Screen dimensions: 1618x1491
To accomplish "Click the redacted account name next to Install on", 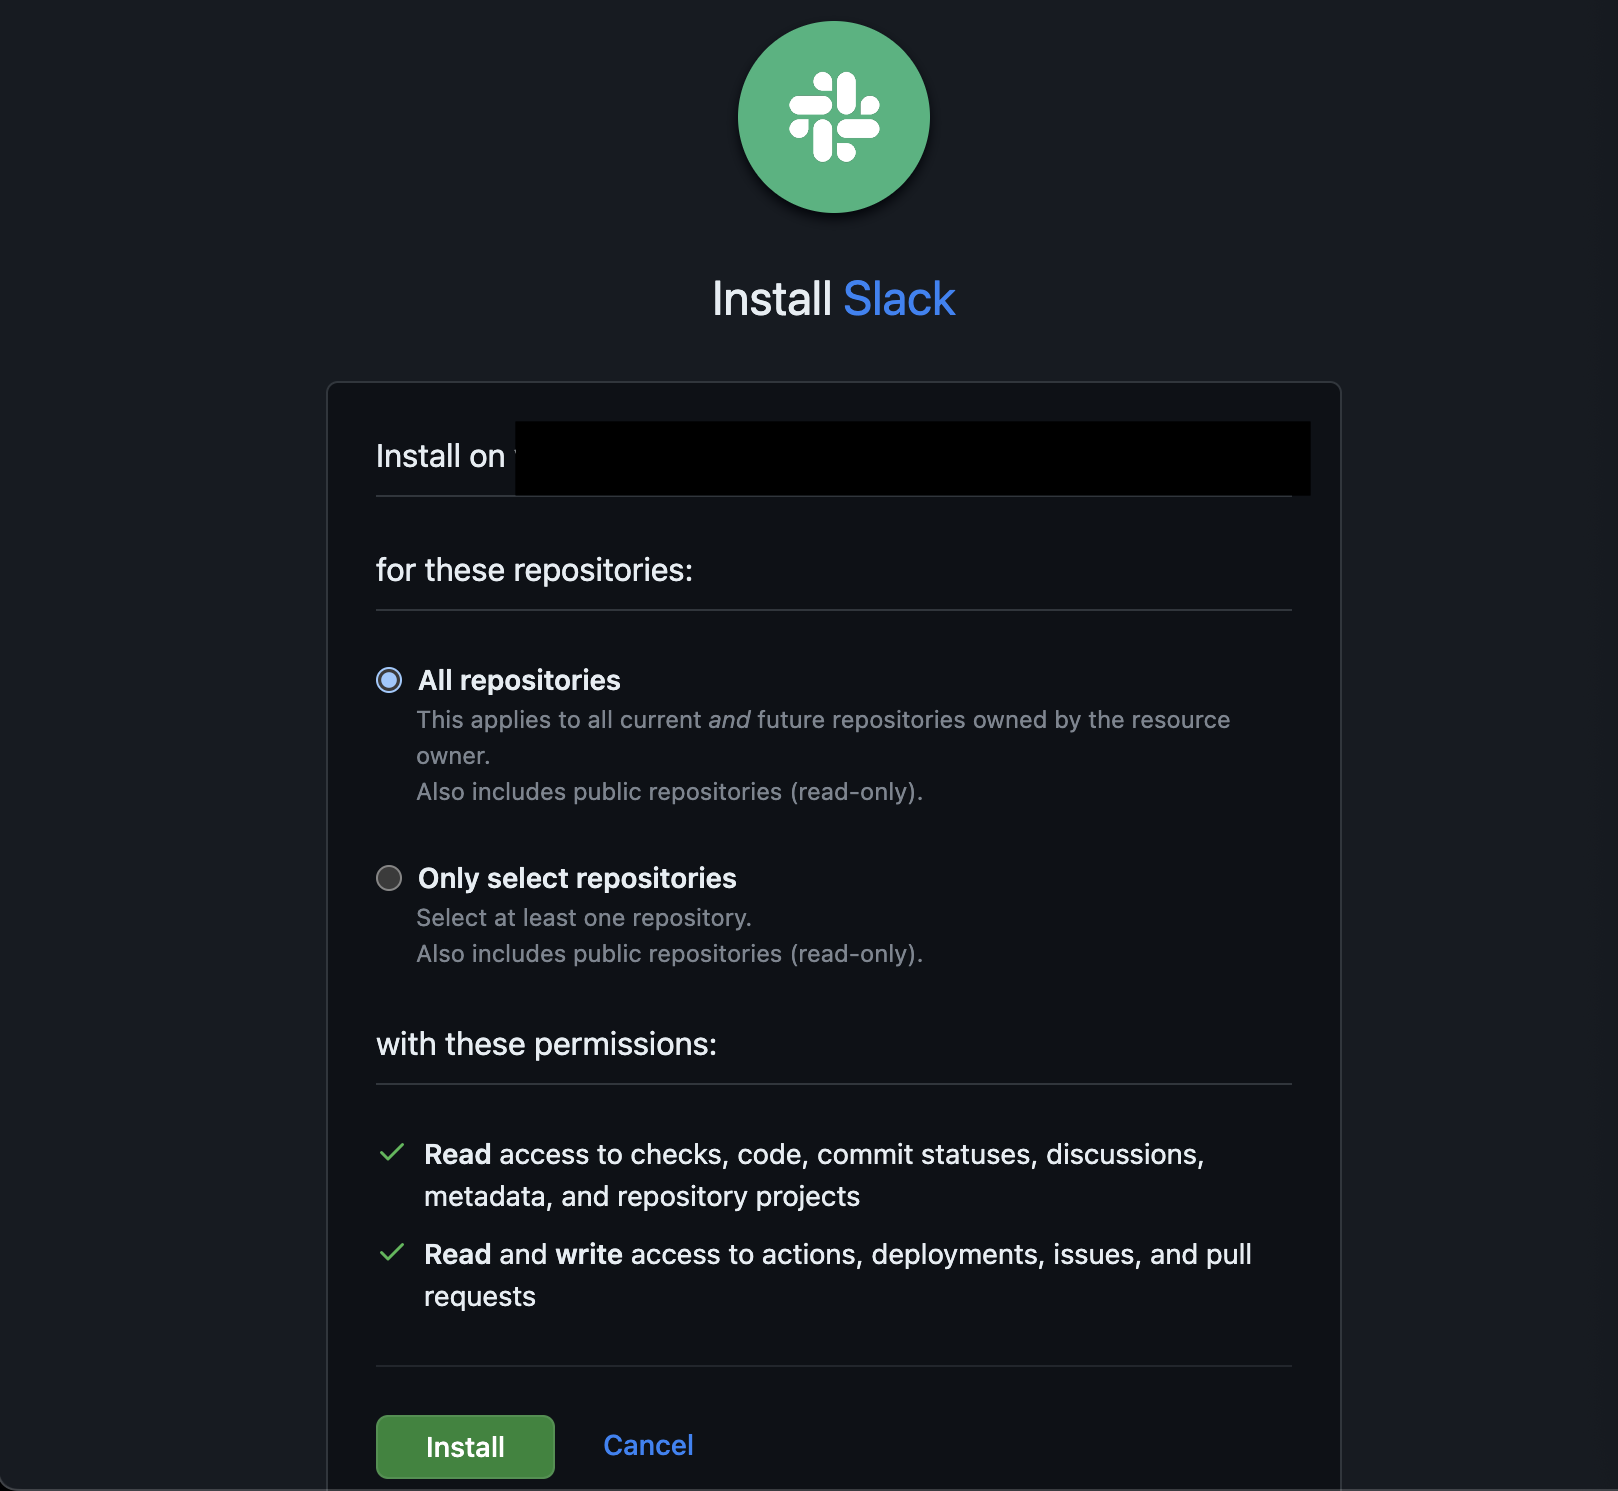I will tap(910, 457).
